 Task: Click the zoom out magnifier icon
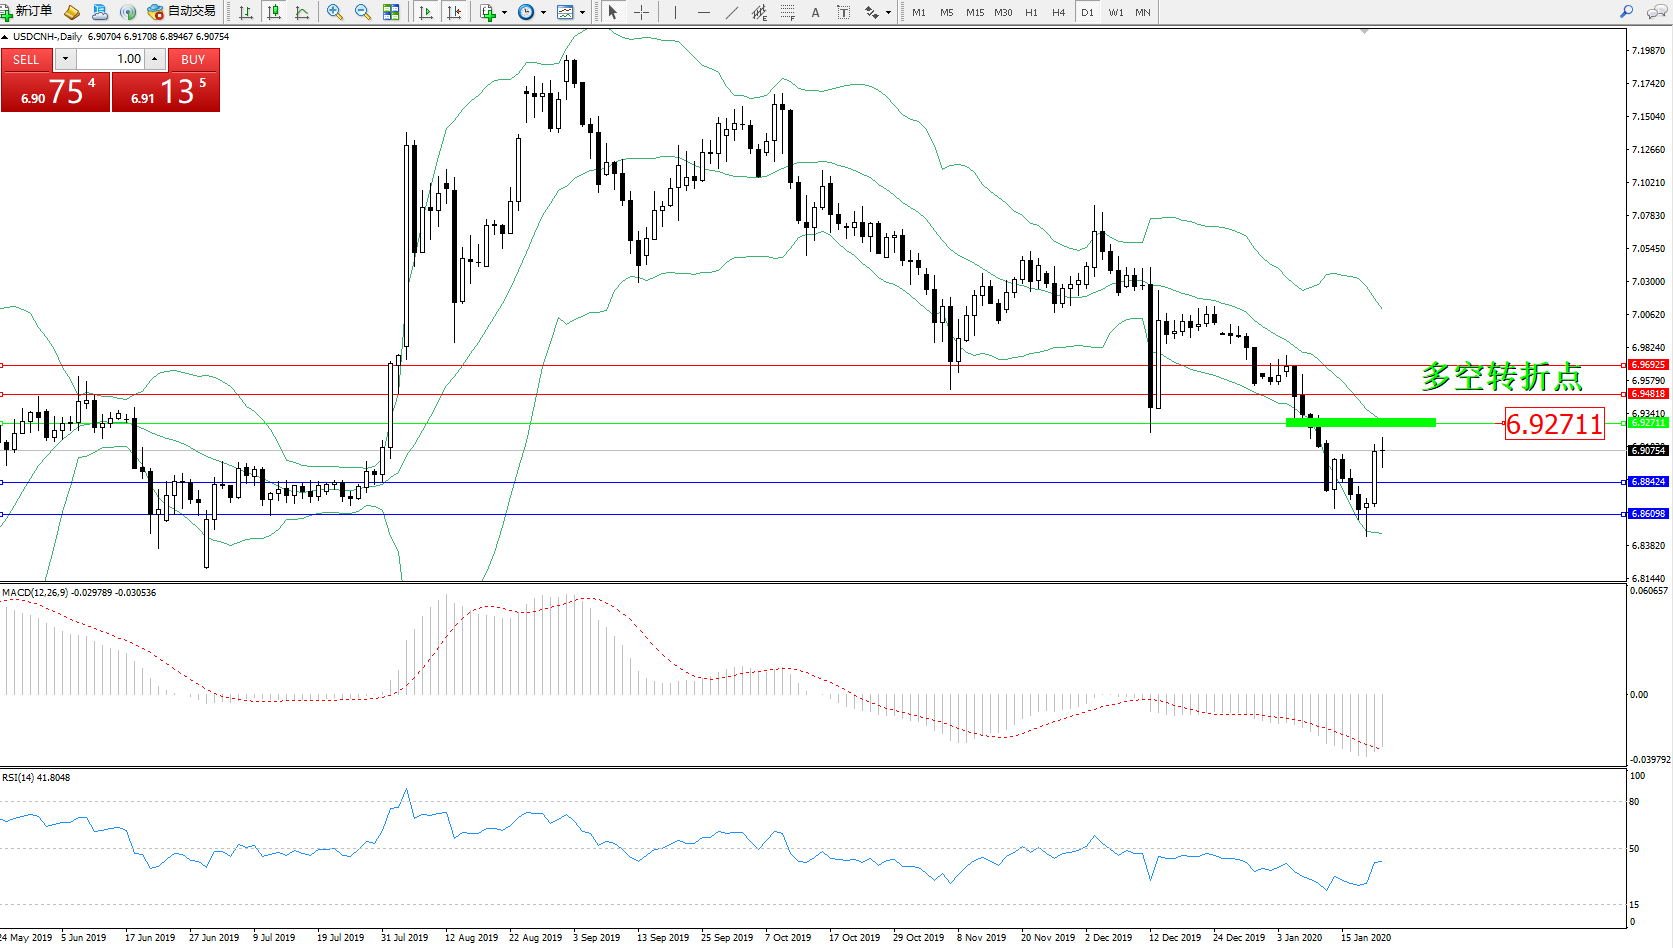pos(362,12)
